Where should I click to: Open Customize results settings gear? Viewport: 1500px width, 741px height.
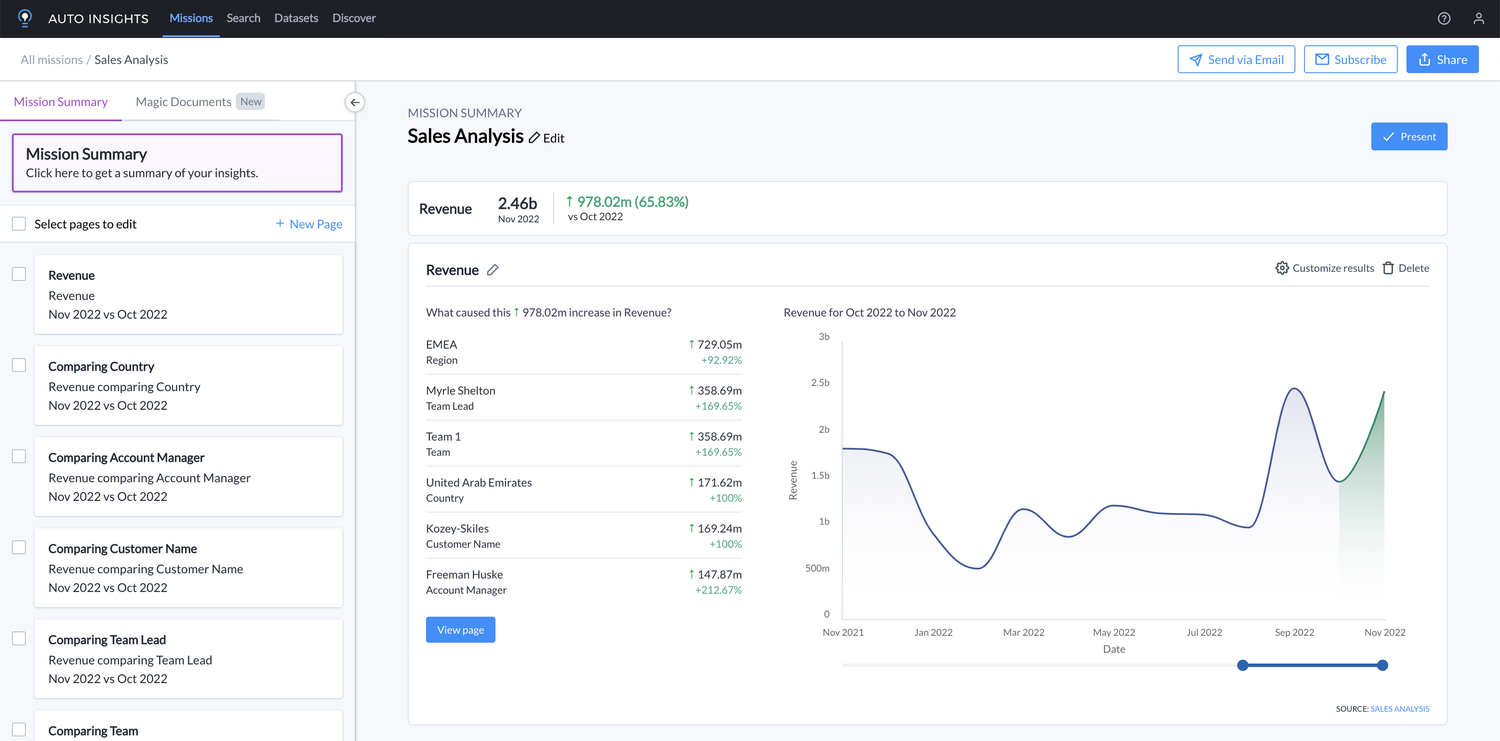1281,268
